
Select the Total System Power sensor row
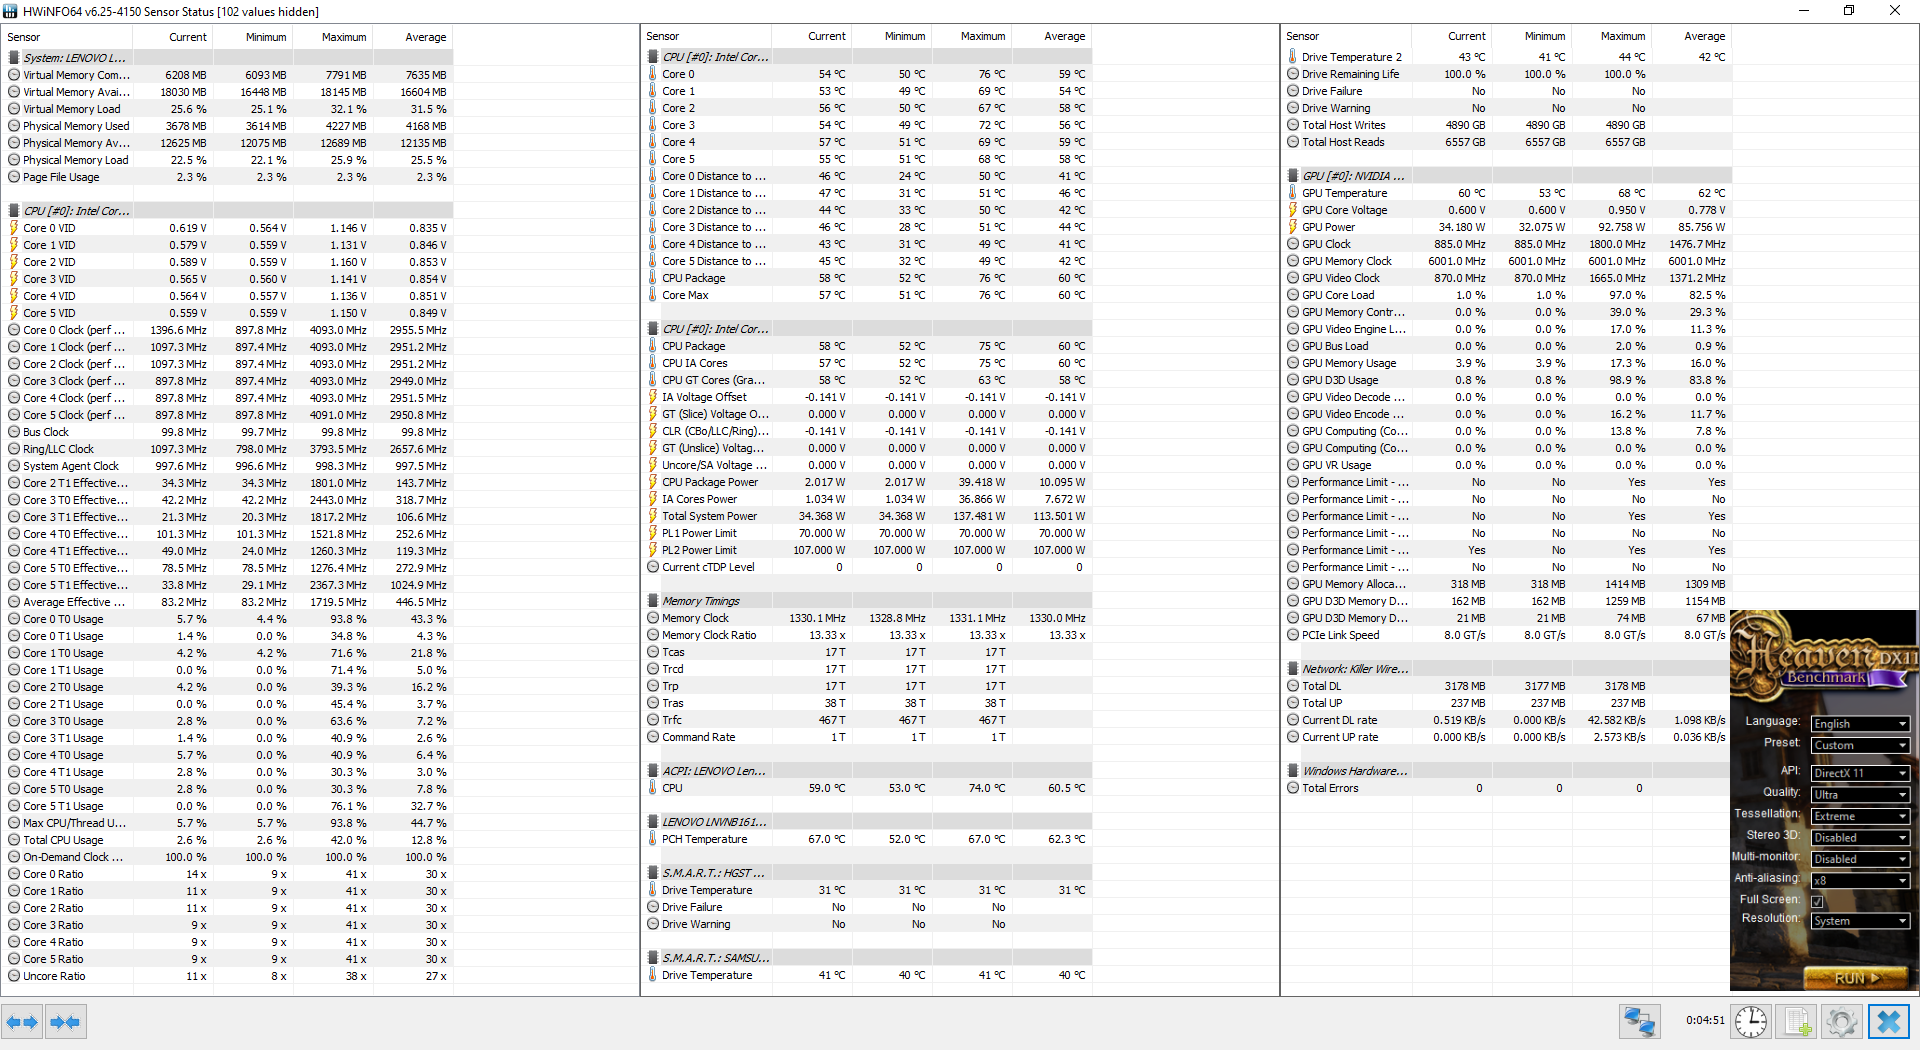click(x=709, y=516)
